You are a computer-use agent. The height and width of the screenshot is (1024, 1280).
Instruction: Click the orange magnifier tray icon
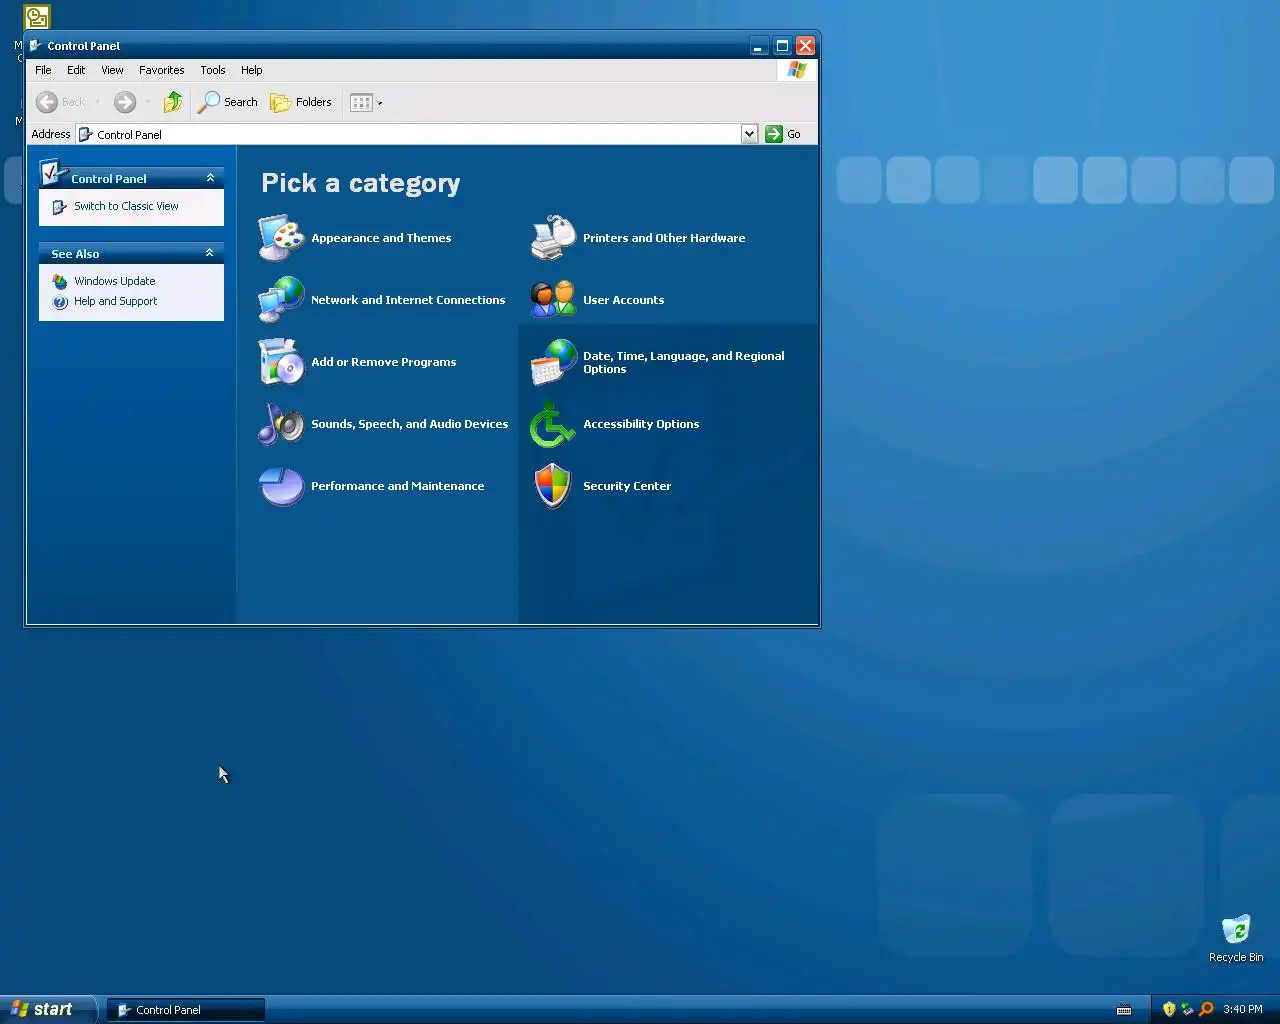pyautogui.click(x=1206, y=1009)
